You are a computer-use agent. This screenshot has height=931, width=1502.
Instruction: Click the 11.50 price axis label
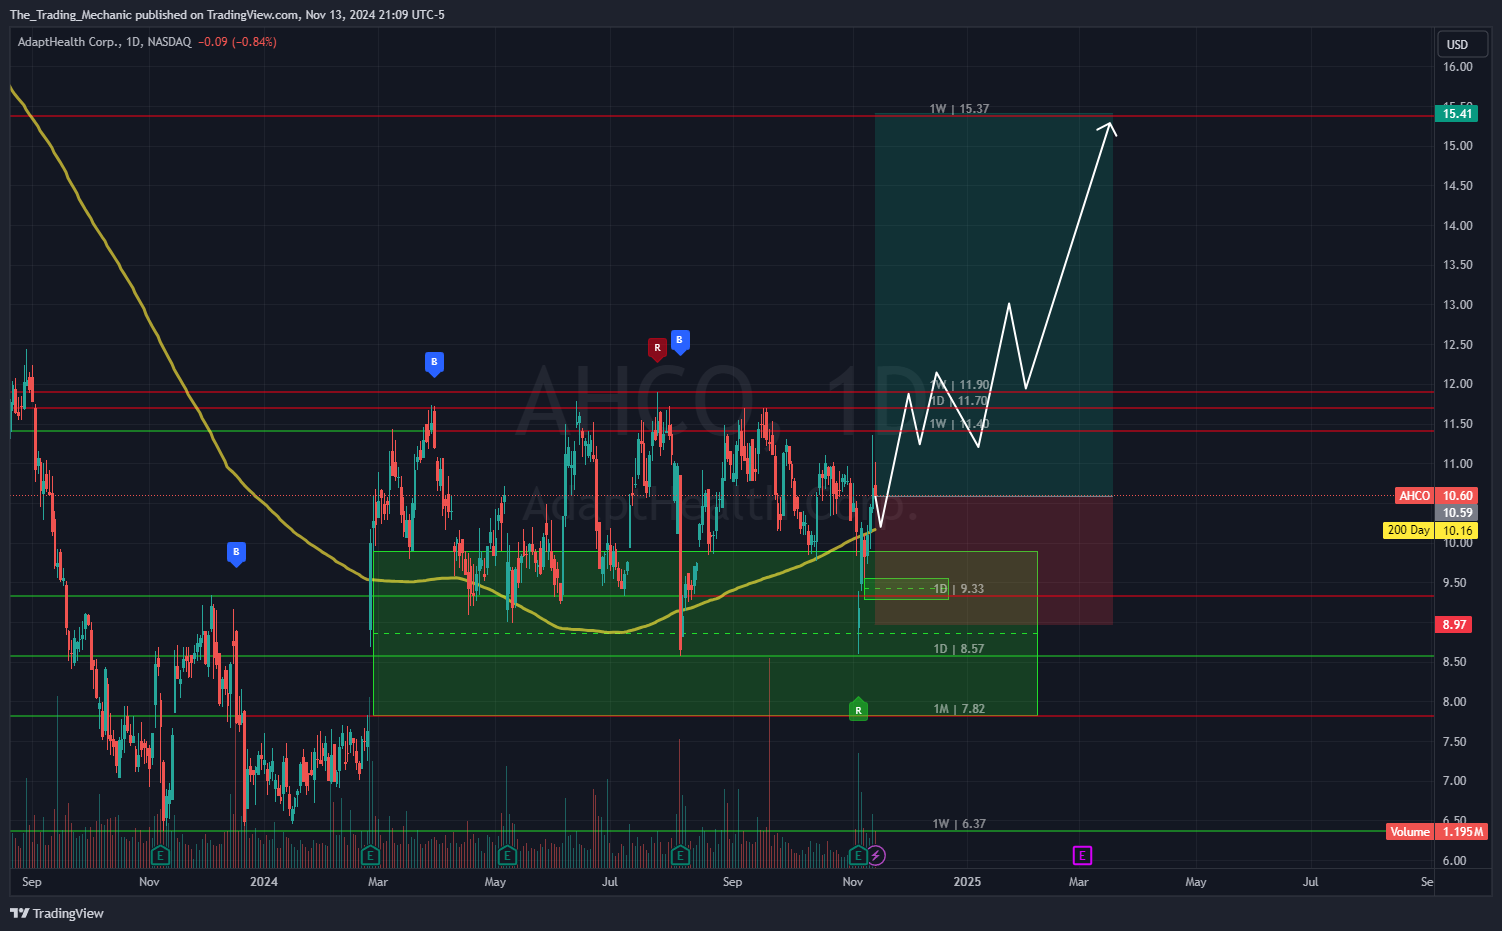click(1457, 424)
